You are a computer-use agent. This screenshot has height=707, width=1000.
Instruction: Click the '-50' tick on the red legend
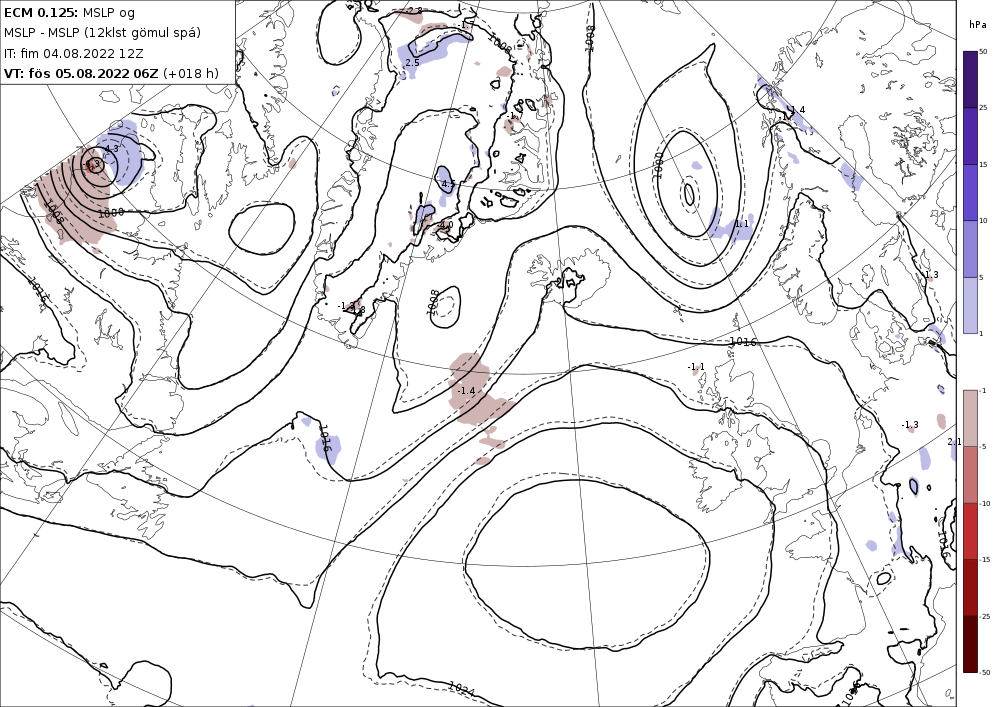point(985,672)
